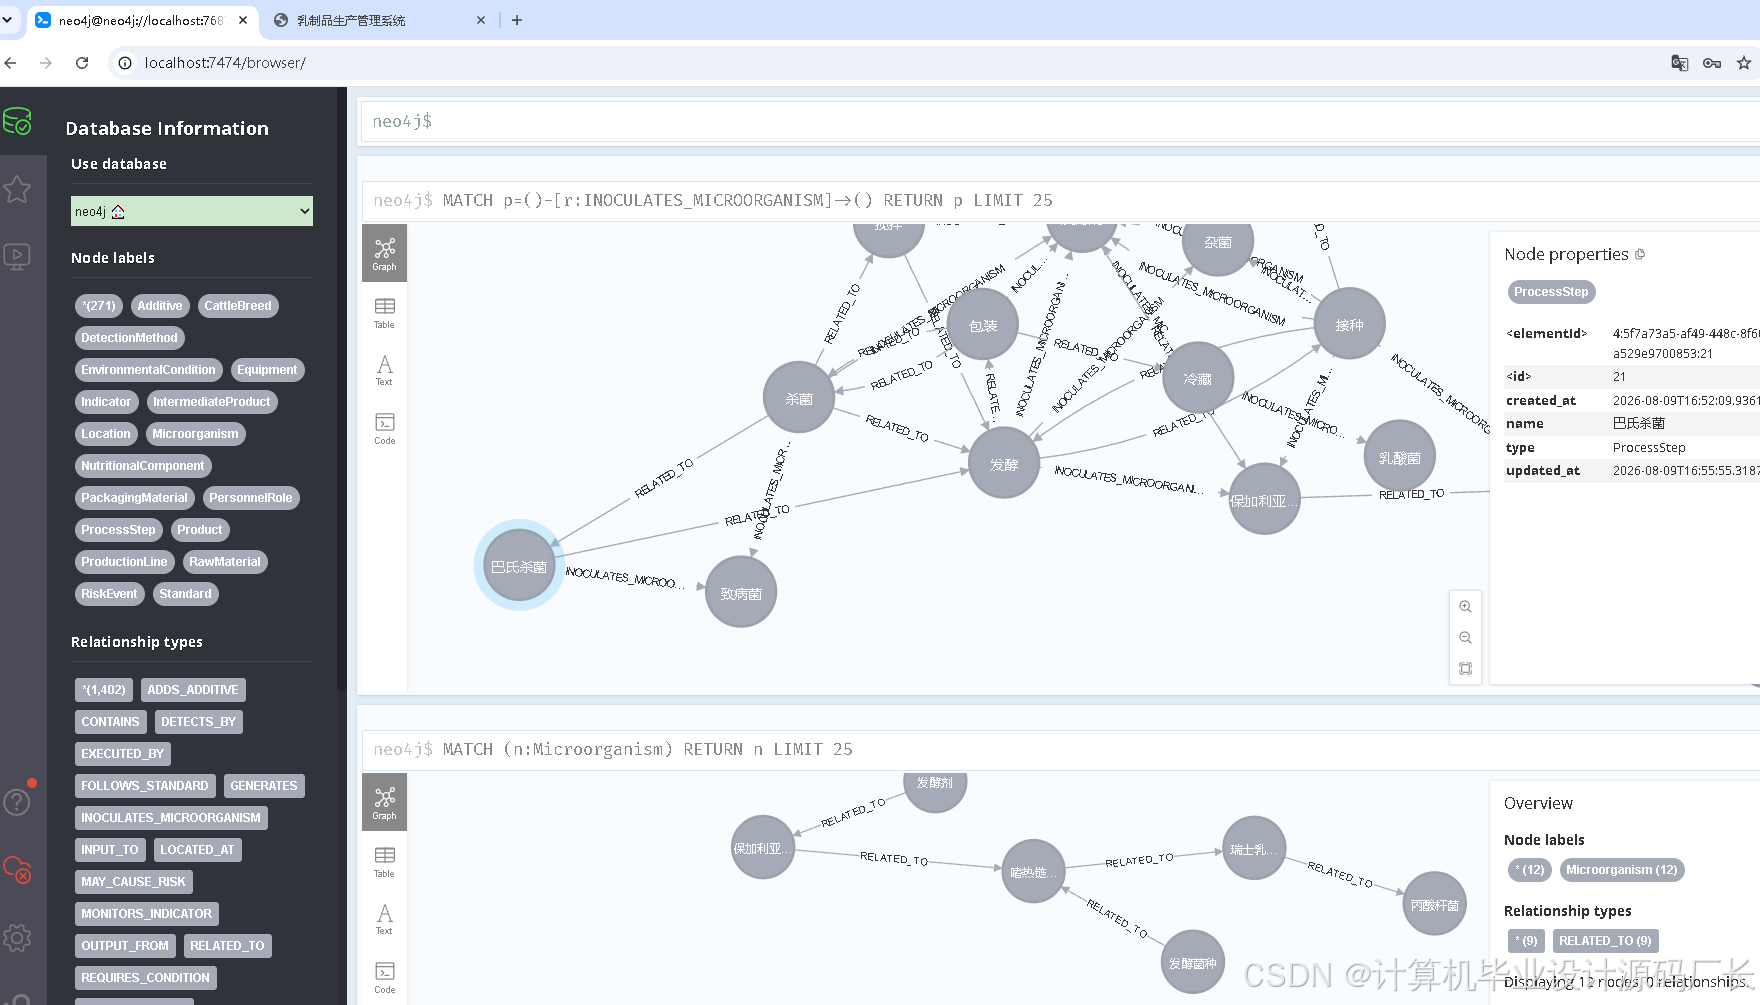Select the RELATED_TO relationship type in sidebar
Image resolution: width=1760 pixels, height=1005 pixels.
227,946
